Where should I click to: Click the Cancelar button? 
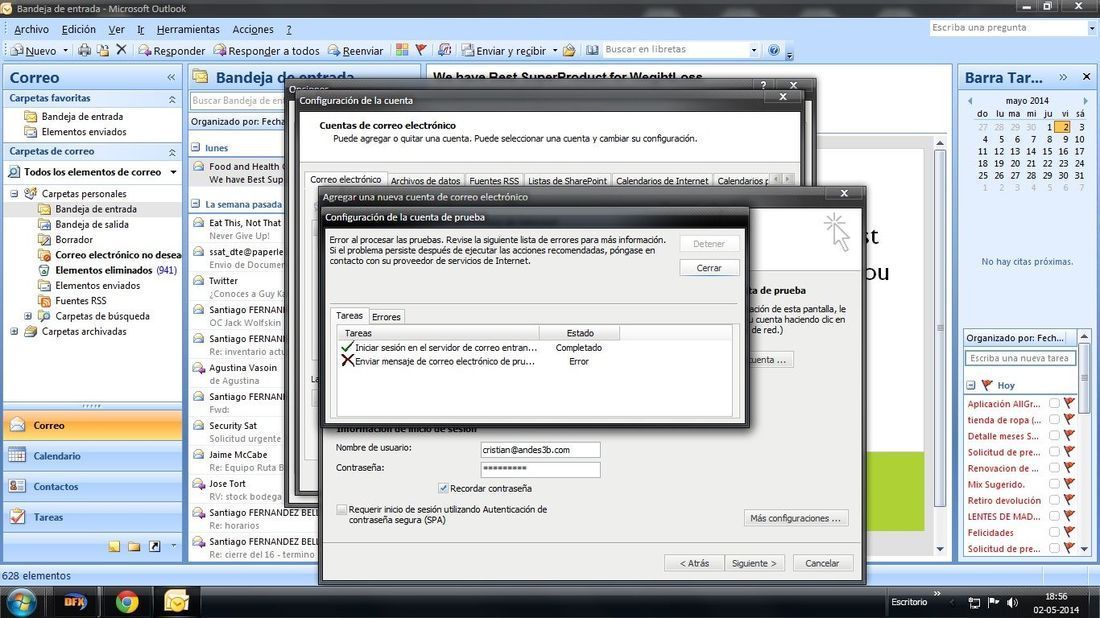[822, 563]
